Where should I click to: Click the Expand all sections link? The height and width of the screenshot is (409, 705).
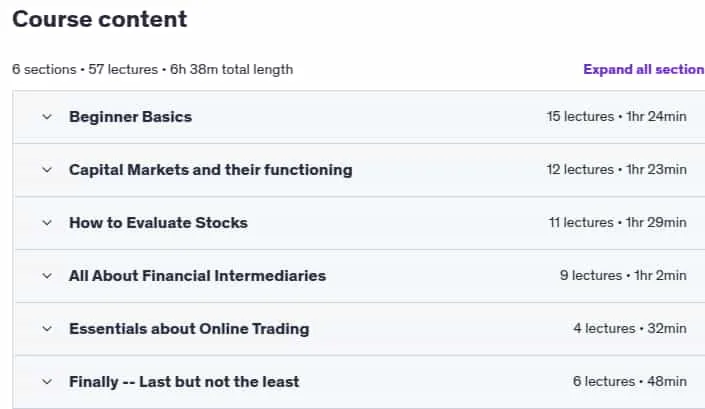(x=644, y=69)
